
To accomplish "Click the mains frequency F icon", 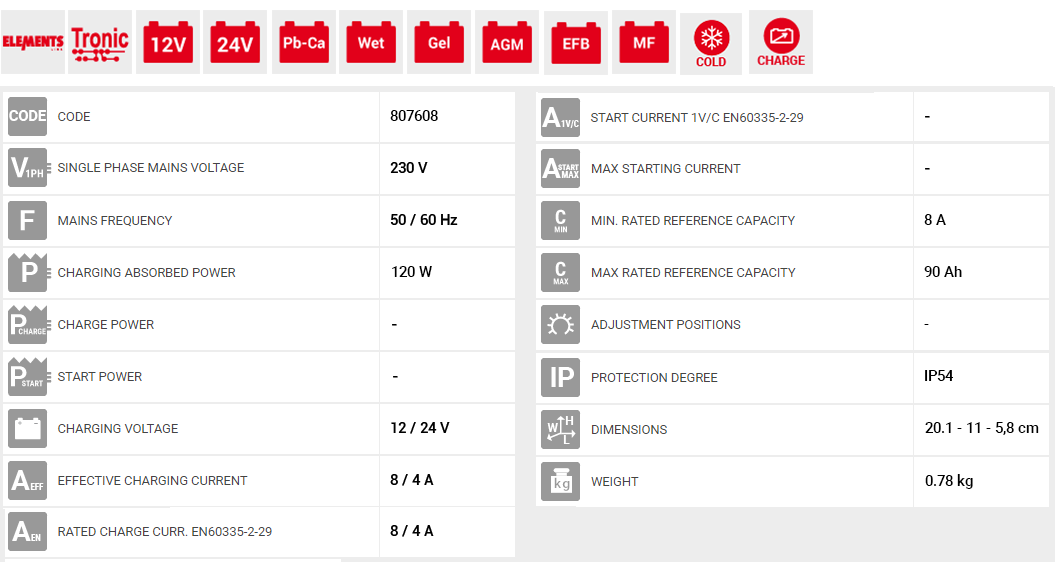I will coord(27,220).
